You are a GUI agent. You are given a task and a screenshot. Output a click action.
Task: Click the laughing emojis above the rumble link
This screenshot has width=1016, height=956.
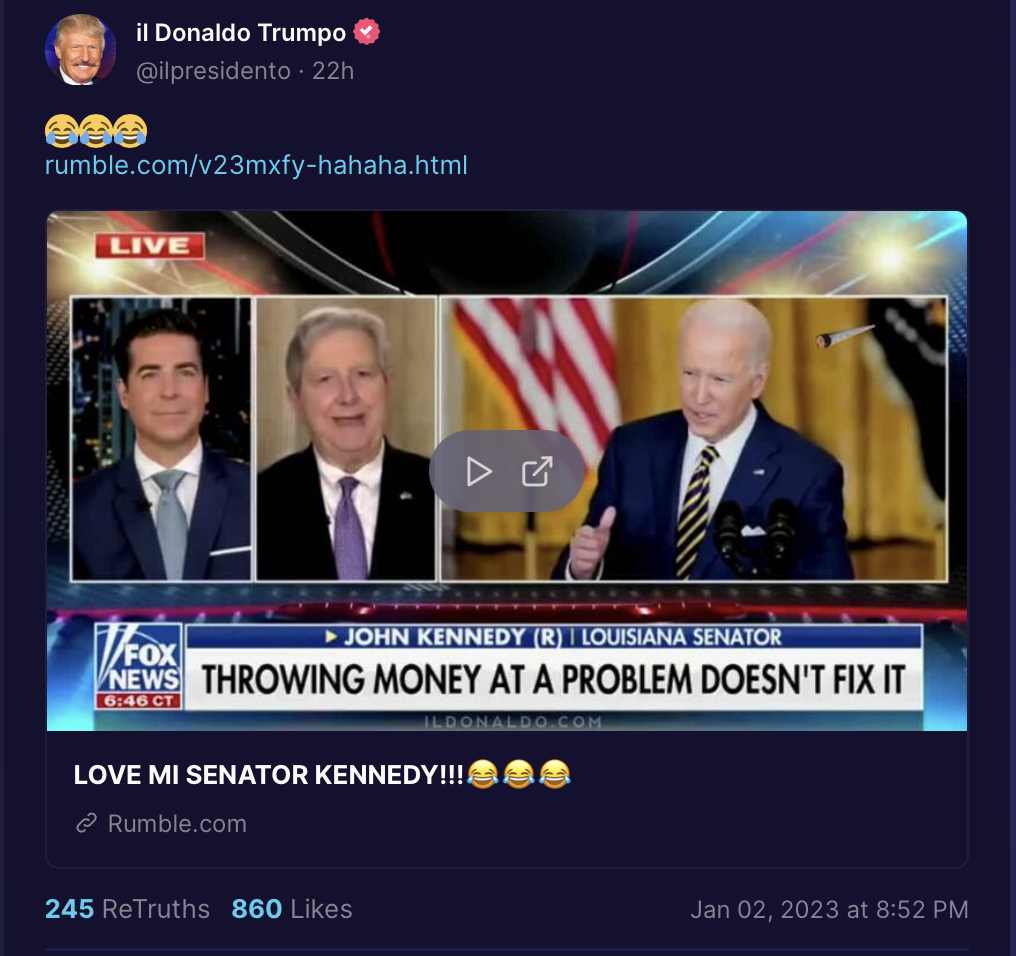pyautogui.click(x=96, y=130)
